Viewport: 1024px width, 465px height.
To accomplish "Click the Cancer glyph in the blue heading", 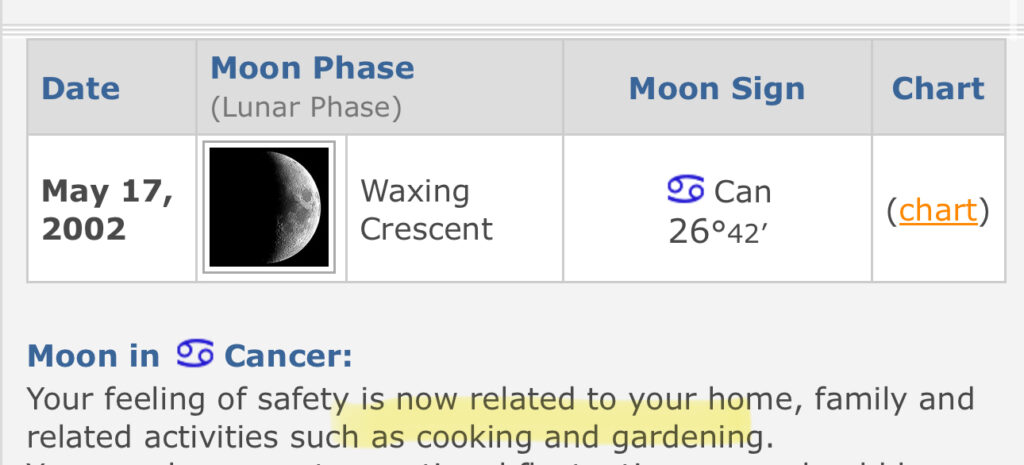I will coord(195,354).
